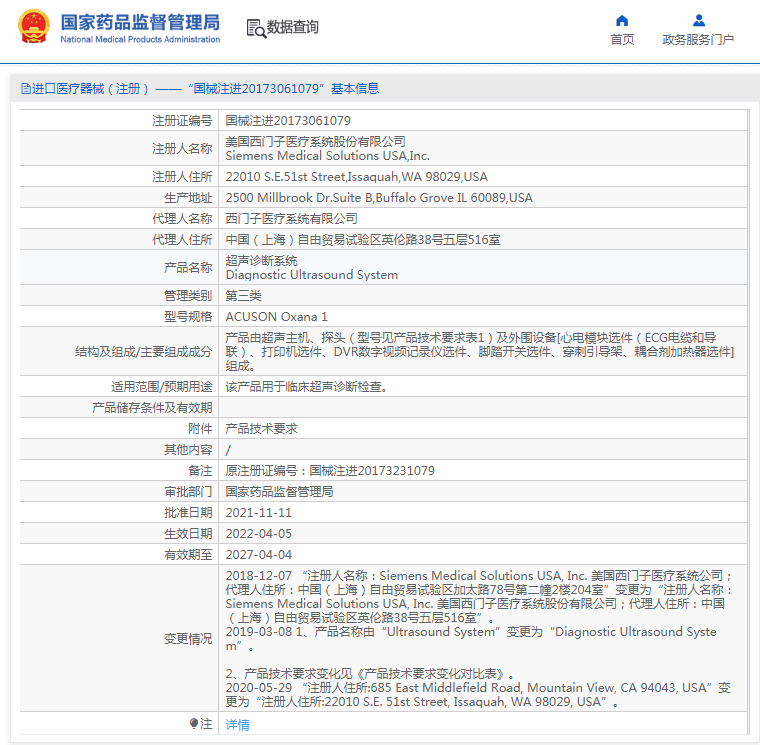Click the structure description mentioning 超声主机、探头
The width and height of the screenshot is (760, 745).
[480, 351]
